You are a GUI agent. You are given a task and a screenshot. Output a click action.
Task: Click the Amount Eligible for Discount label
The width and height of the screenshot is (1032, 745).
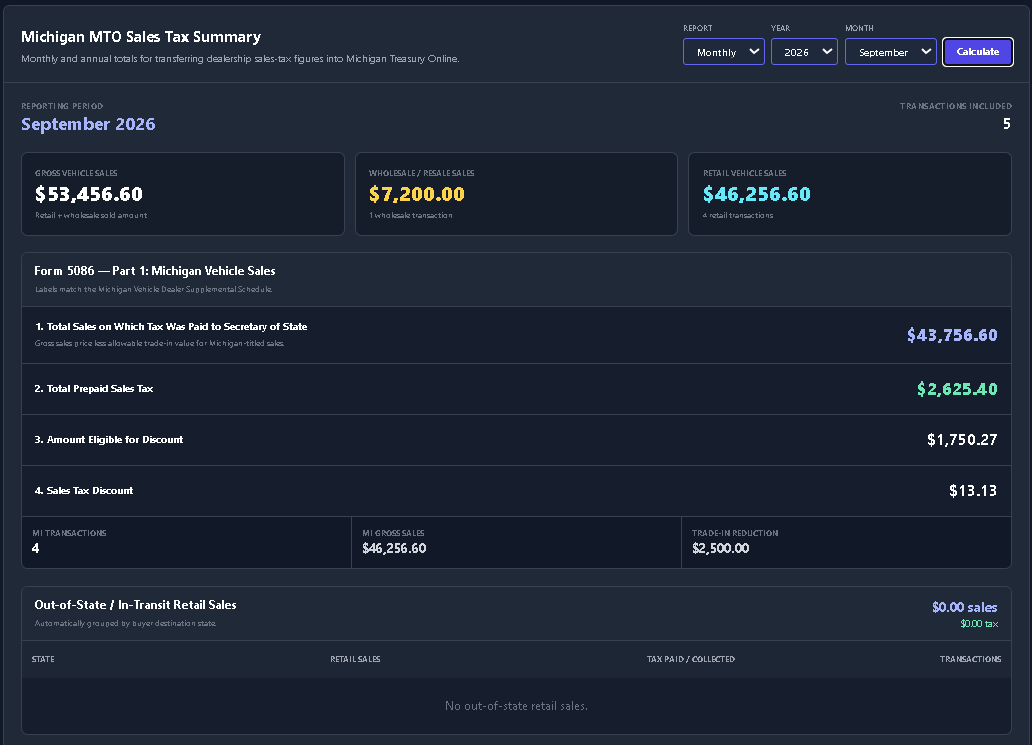109,440
